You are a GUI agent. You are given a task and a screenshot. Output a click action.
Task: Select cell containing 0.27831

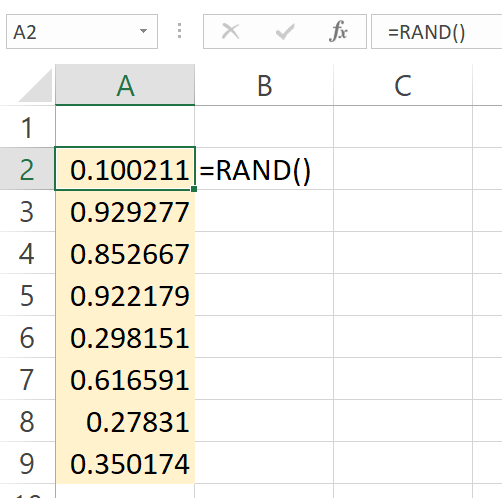pyautogui.click(x=125, y=421)
